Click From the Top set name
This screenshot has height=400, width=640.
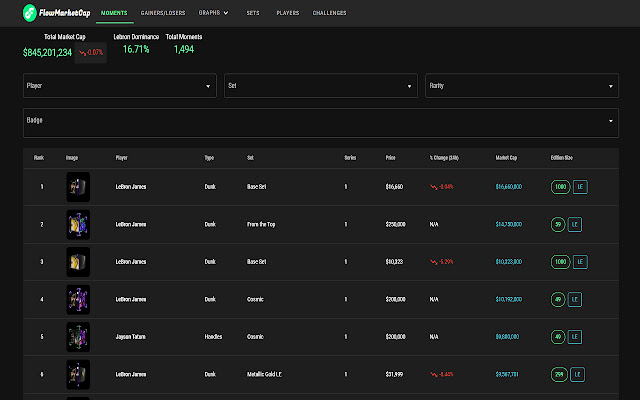coord(261,224)
